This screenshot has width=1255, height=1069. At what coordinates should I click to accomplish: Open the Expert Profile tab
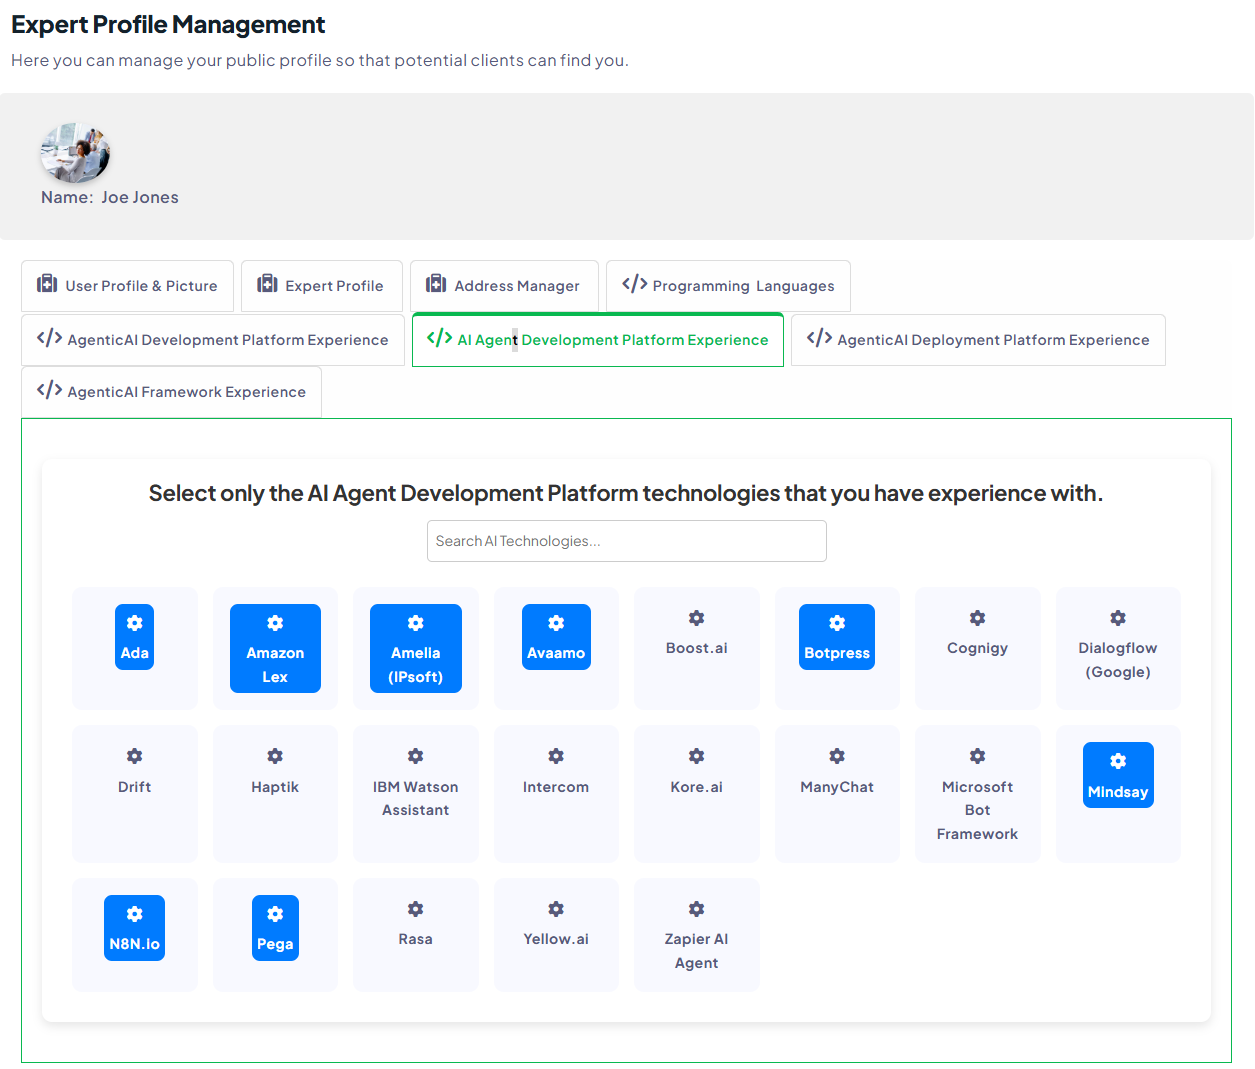(x=322, y=286)
